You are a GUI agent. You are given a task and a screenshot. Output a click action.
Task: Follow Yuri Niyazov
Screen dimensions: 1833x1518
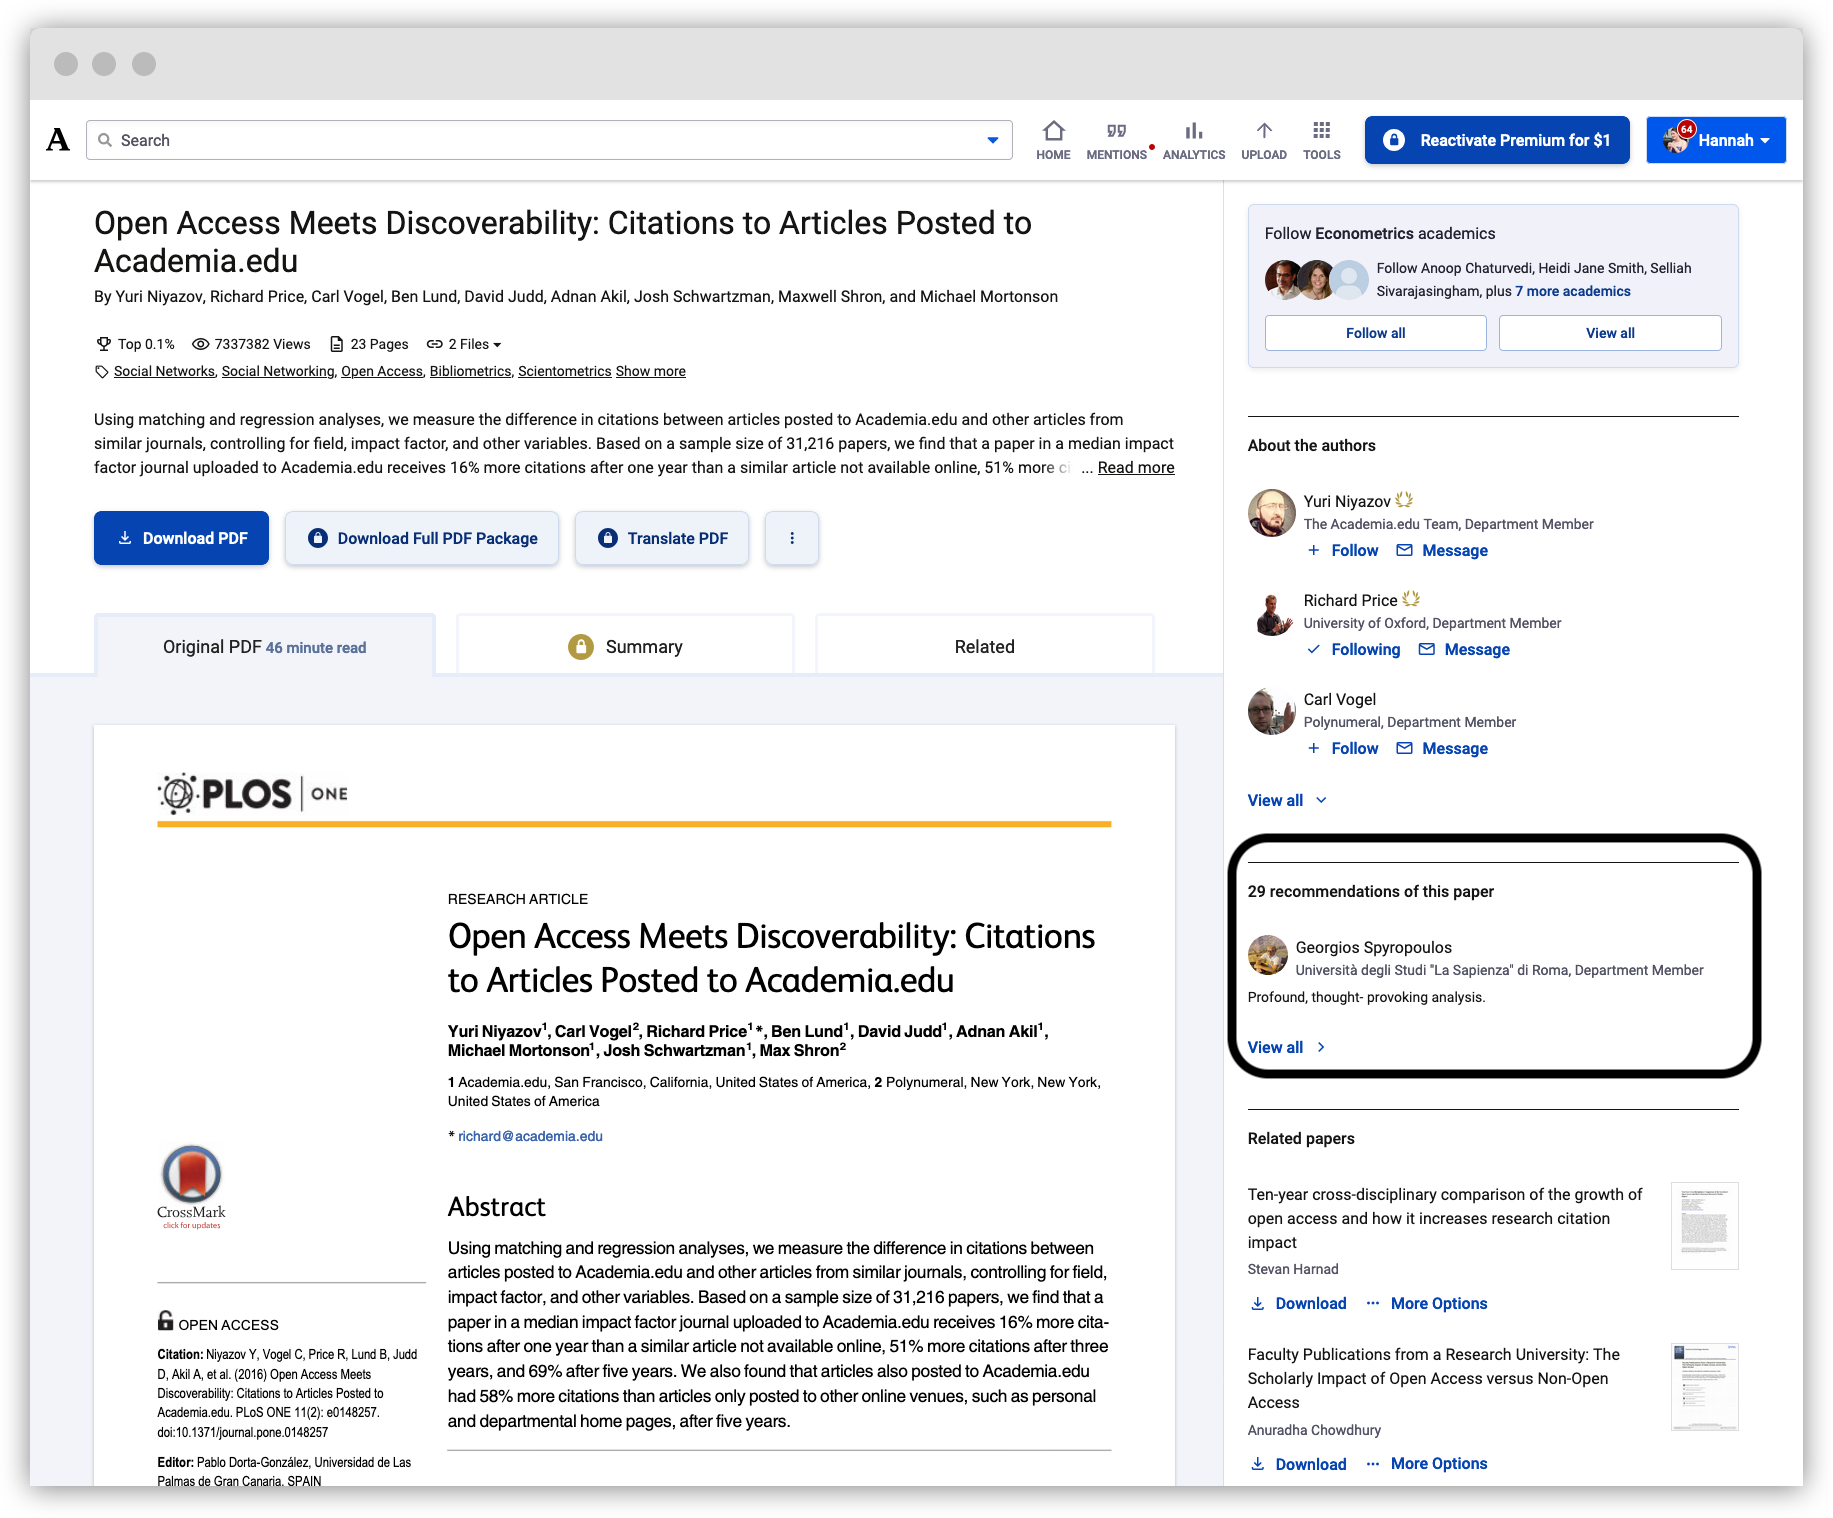click(1343, 550)
